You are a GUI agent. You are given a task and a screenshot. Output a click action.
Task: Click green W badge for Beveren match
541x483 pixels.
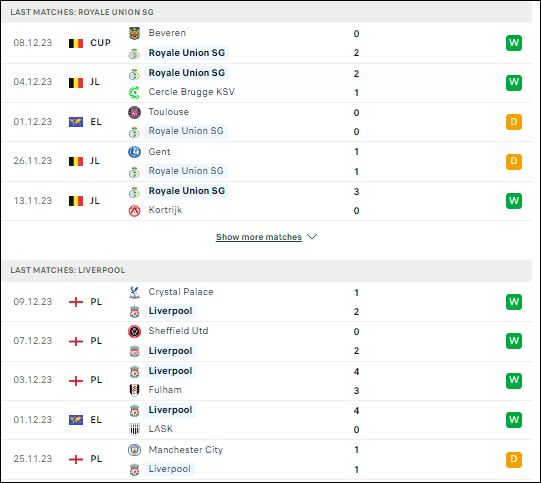click(514, 43)
